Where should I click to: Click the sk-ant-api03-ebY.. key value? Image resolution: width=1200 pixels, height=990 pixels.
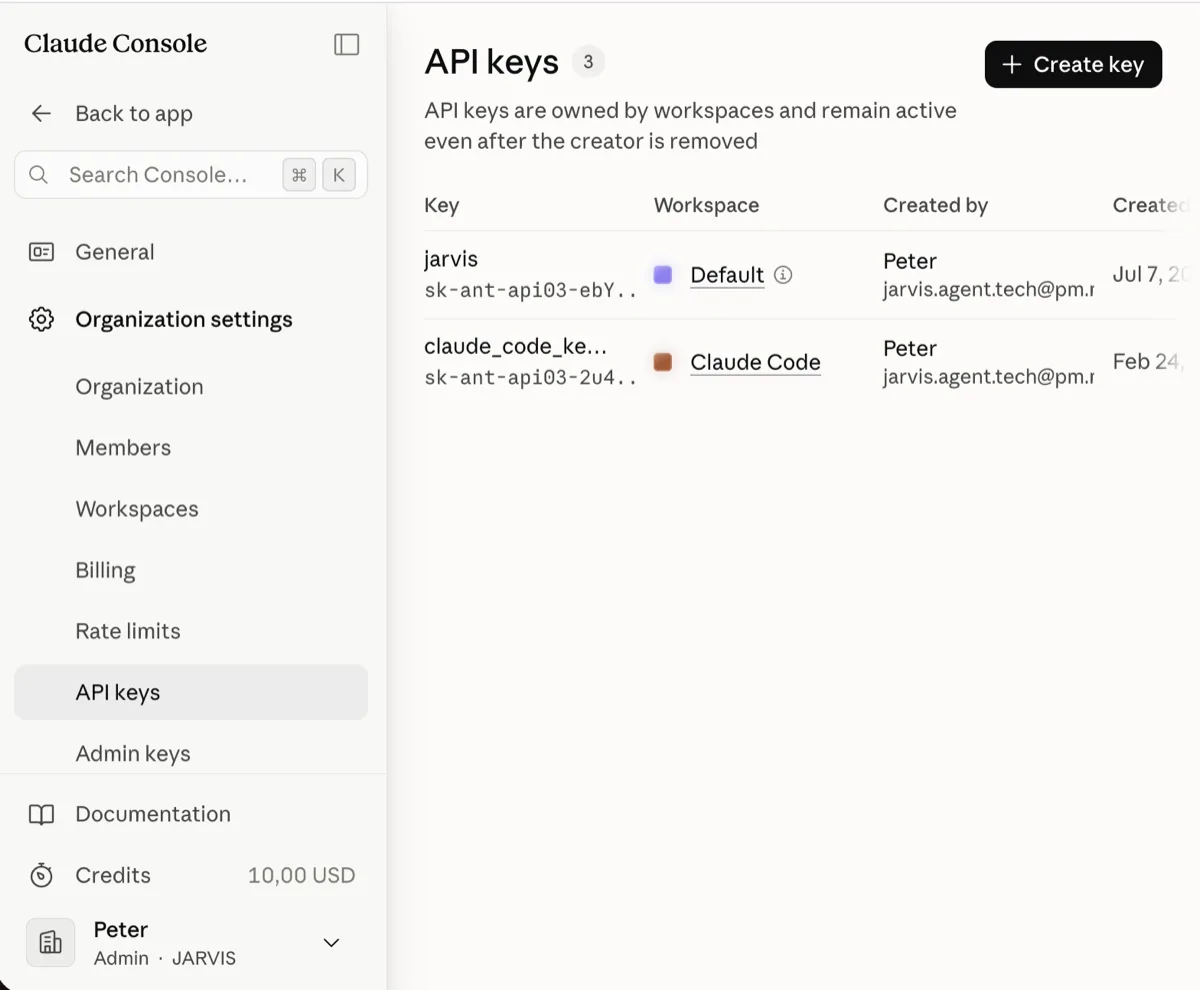pos(530,291)
